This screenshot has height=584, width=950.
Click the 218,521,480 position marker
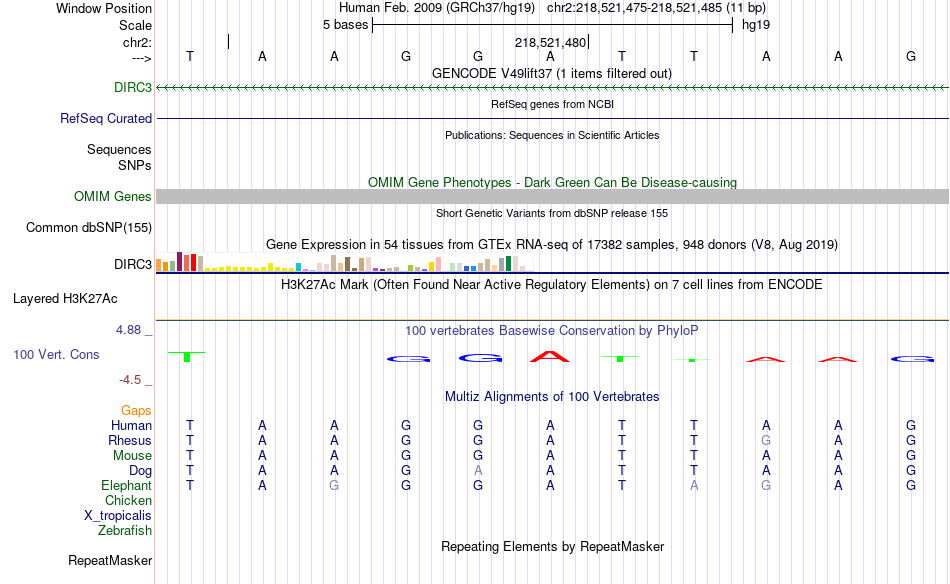pos(550,42)
